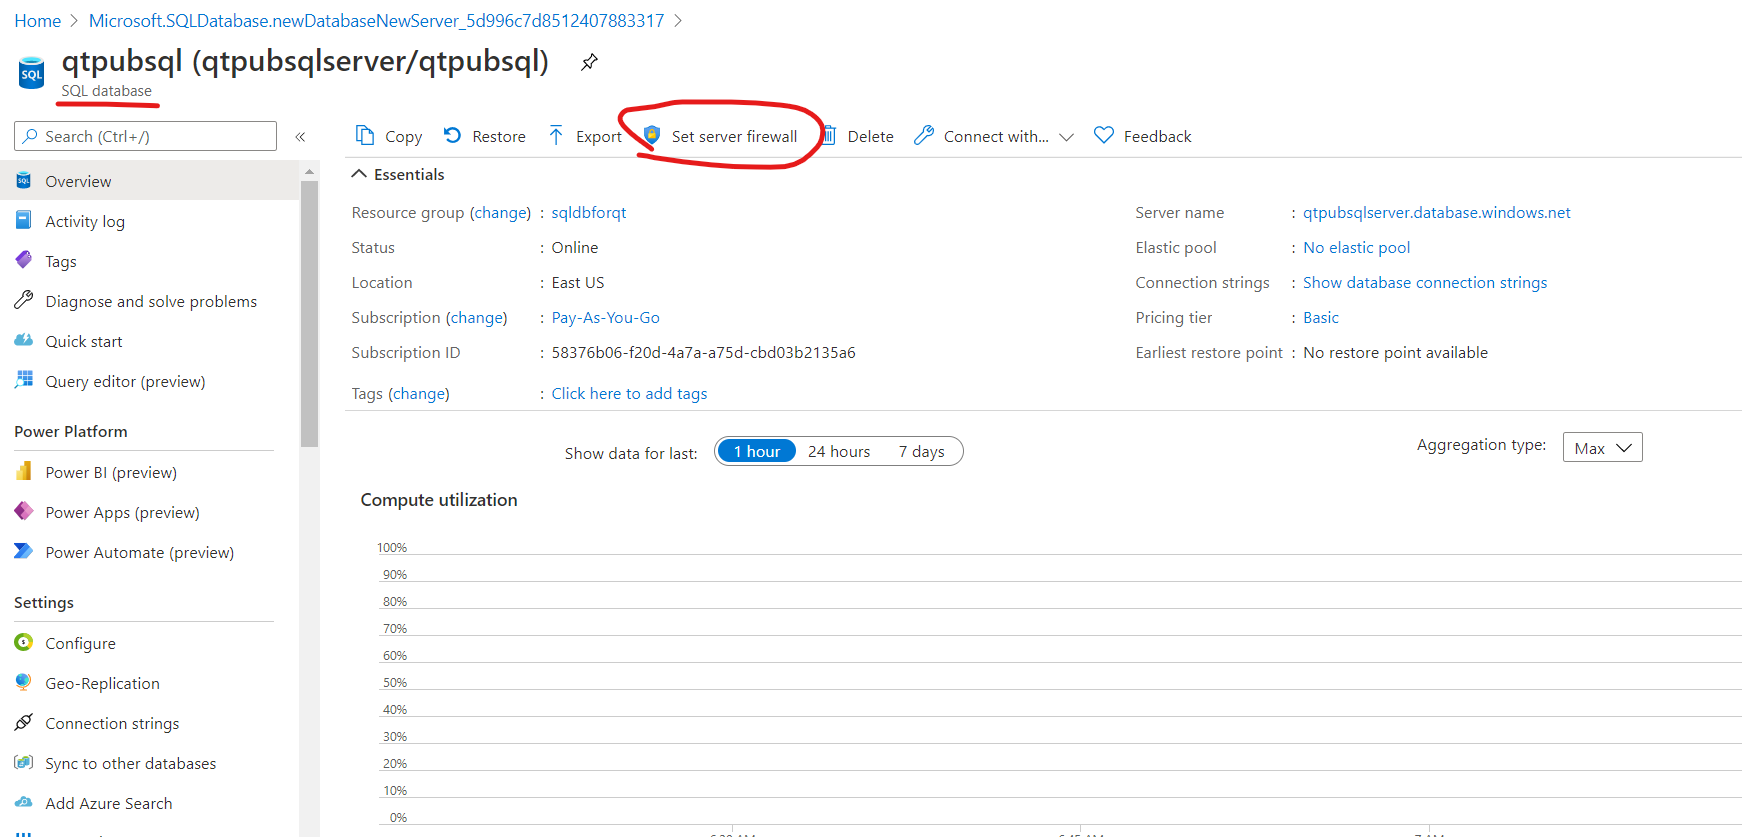Open the Aggregation type Max dropdown
Viewport: 1742px width, 837px height.
(1602, 448)
